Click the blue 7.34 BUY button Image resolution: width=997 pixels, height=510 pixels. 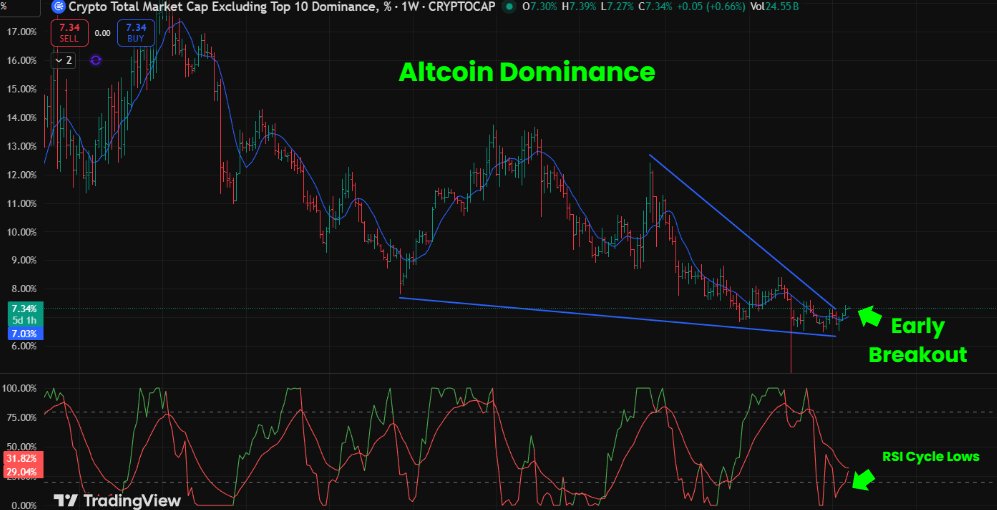pyautogui.click(x=135, y=33)
